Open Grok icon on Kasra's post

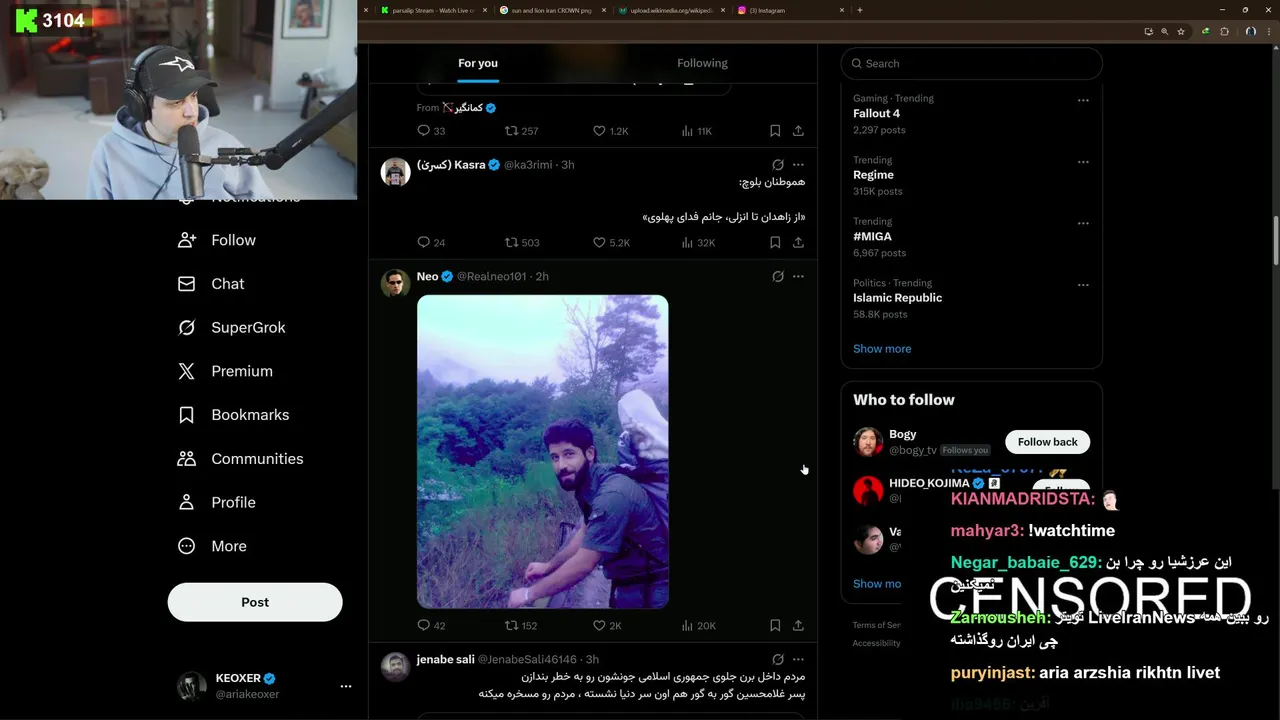pyautogui.click(x=777, y=164)
